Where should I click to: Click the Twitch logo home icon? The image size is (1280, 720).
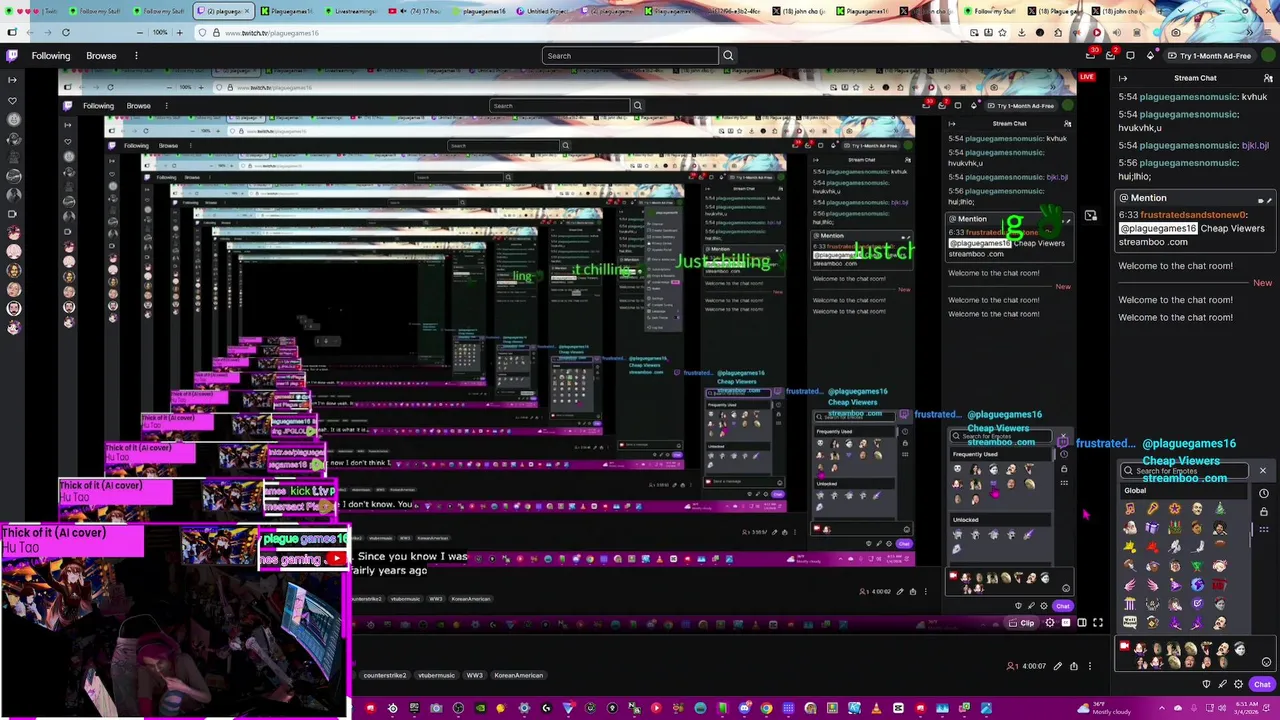[12, 55]
